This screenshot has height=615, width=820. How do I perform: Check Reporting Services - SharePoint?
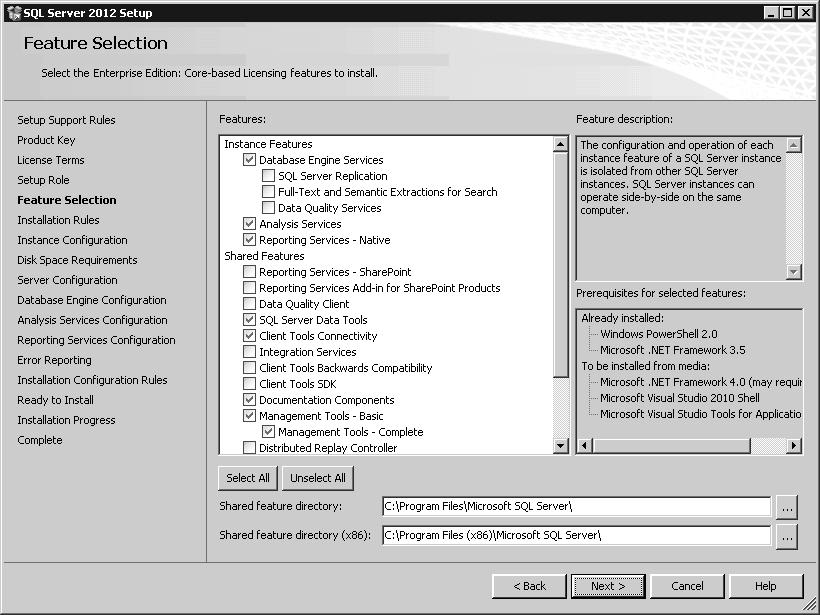[249, 271]
